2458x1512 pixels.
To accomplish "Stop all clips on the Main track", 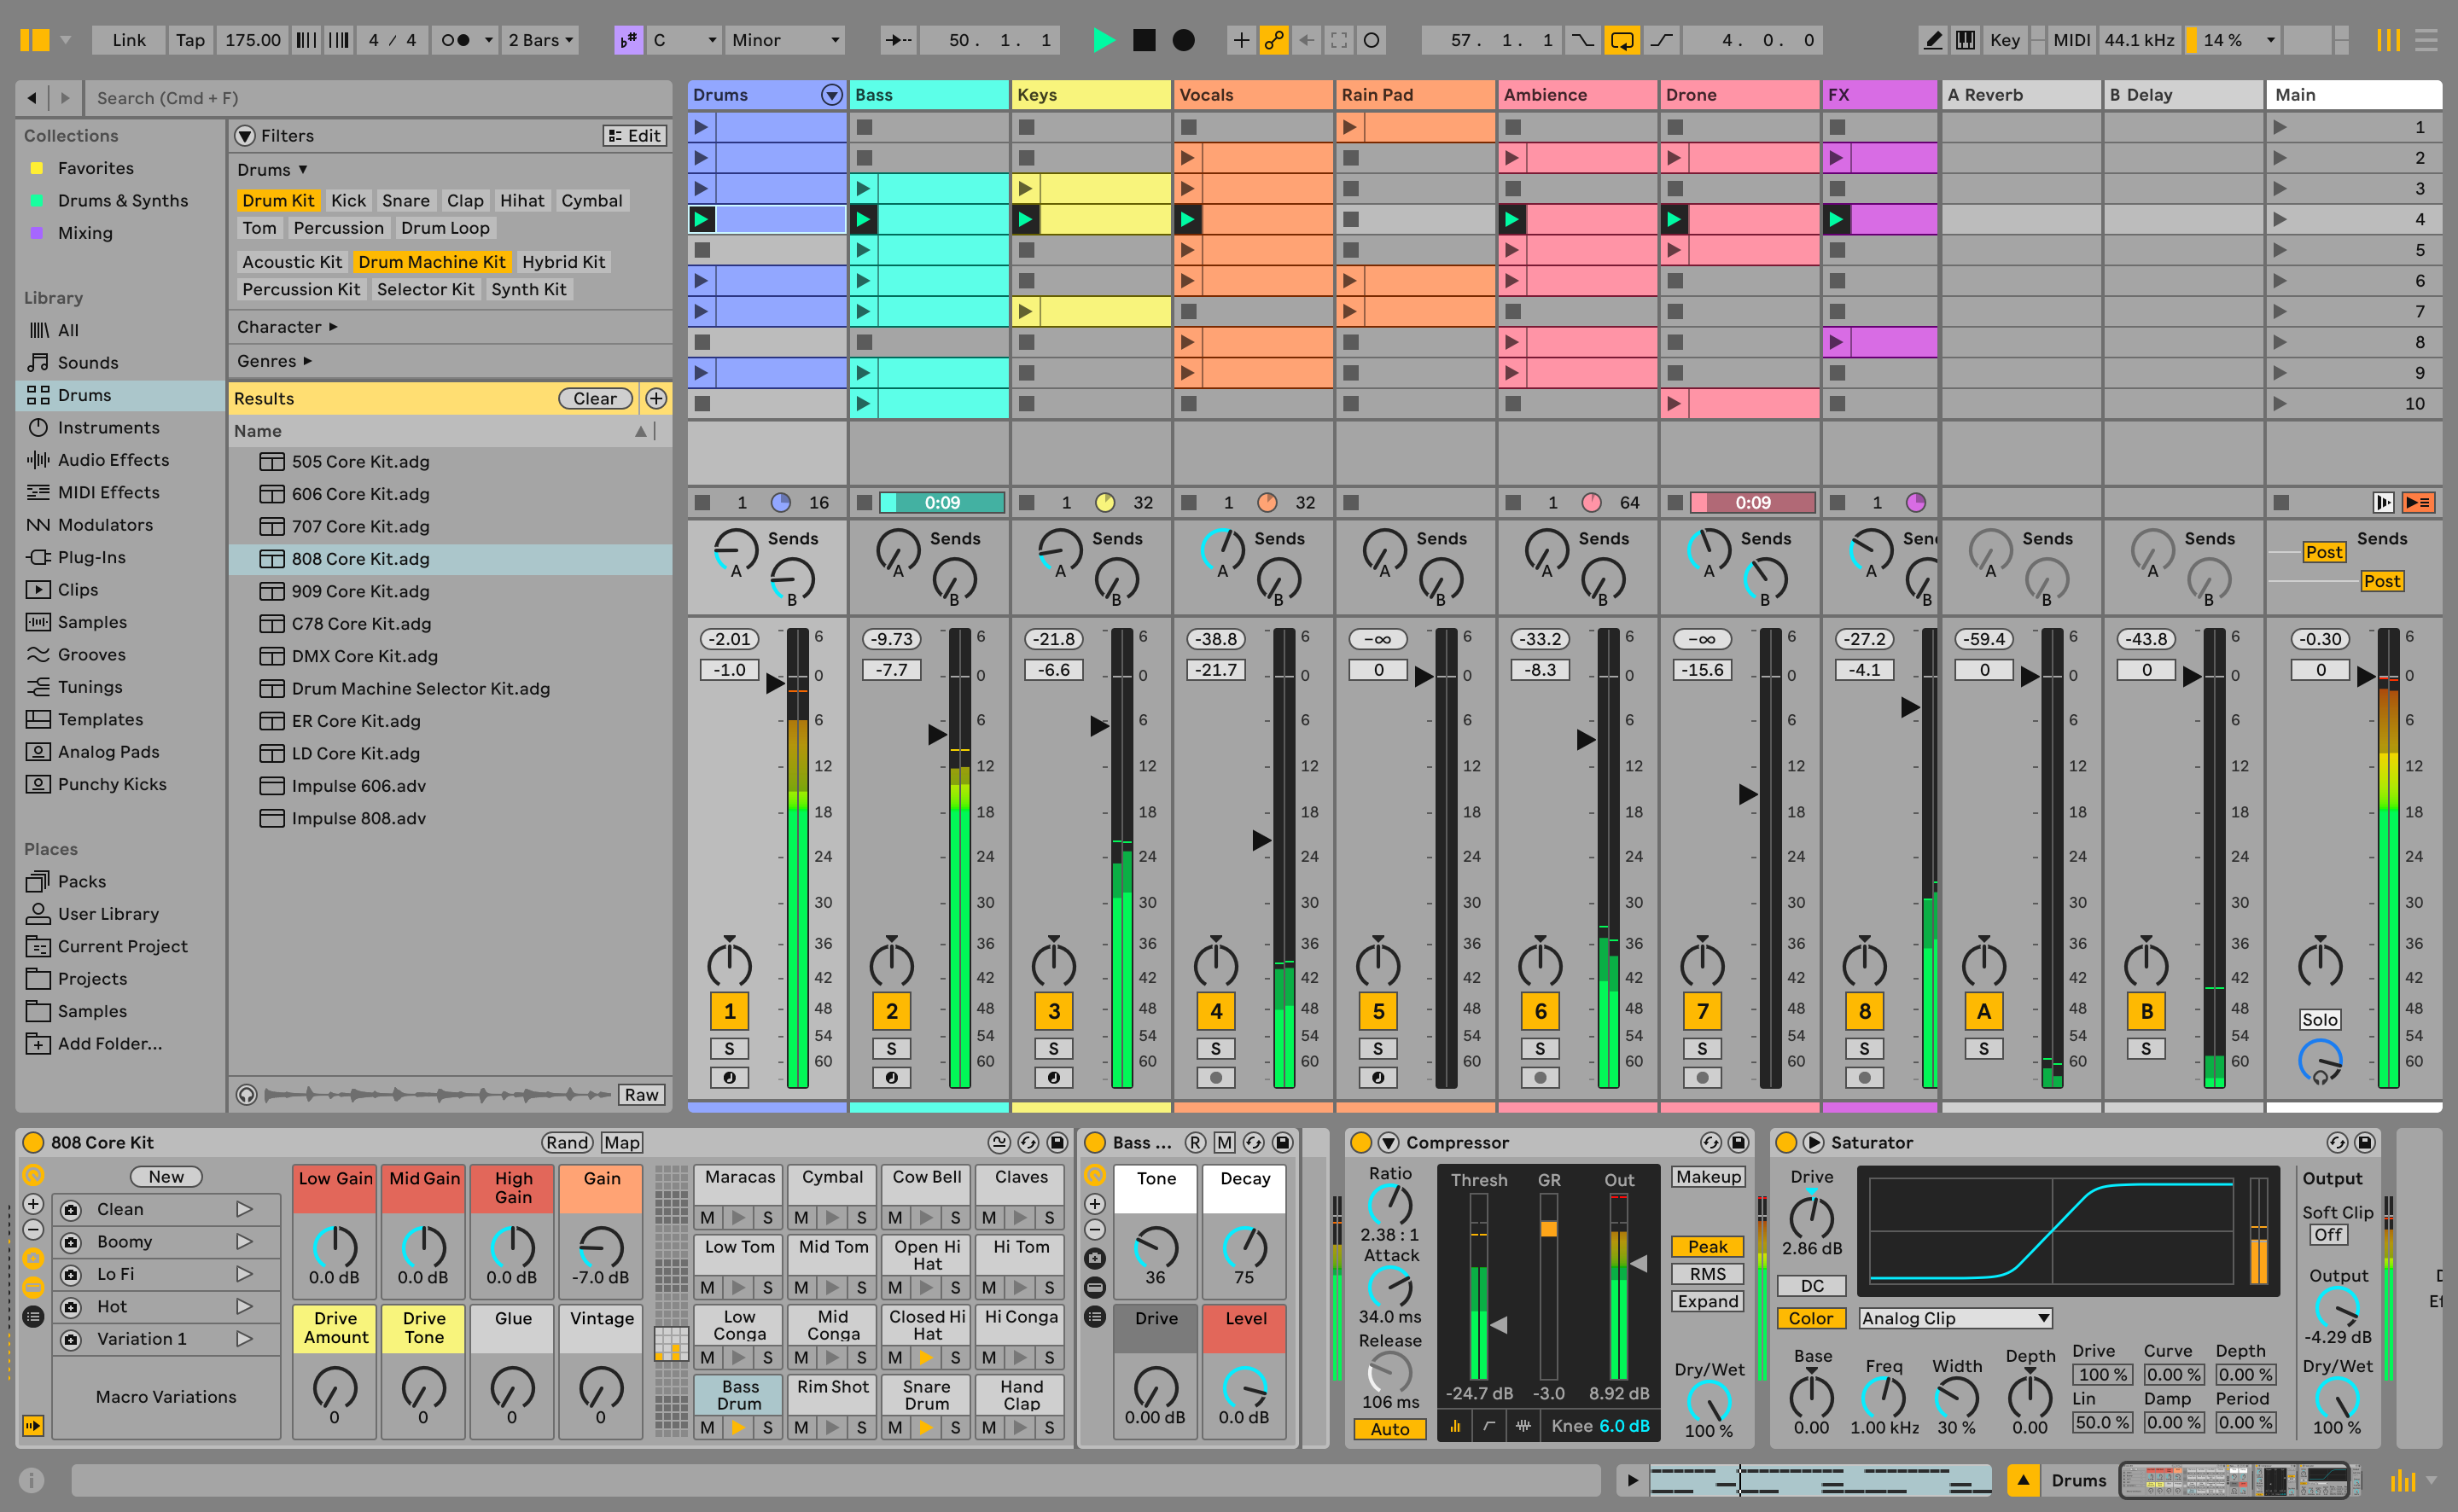I will point(2283,503).
